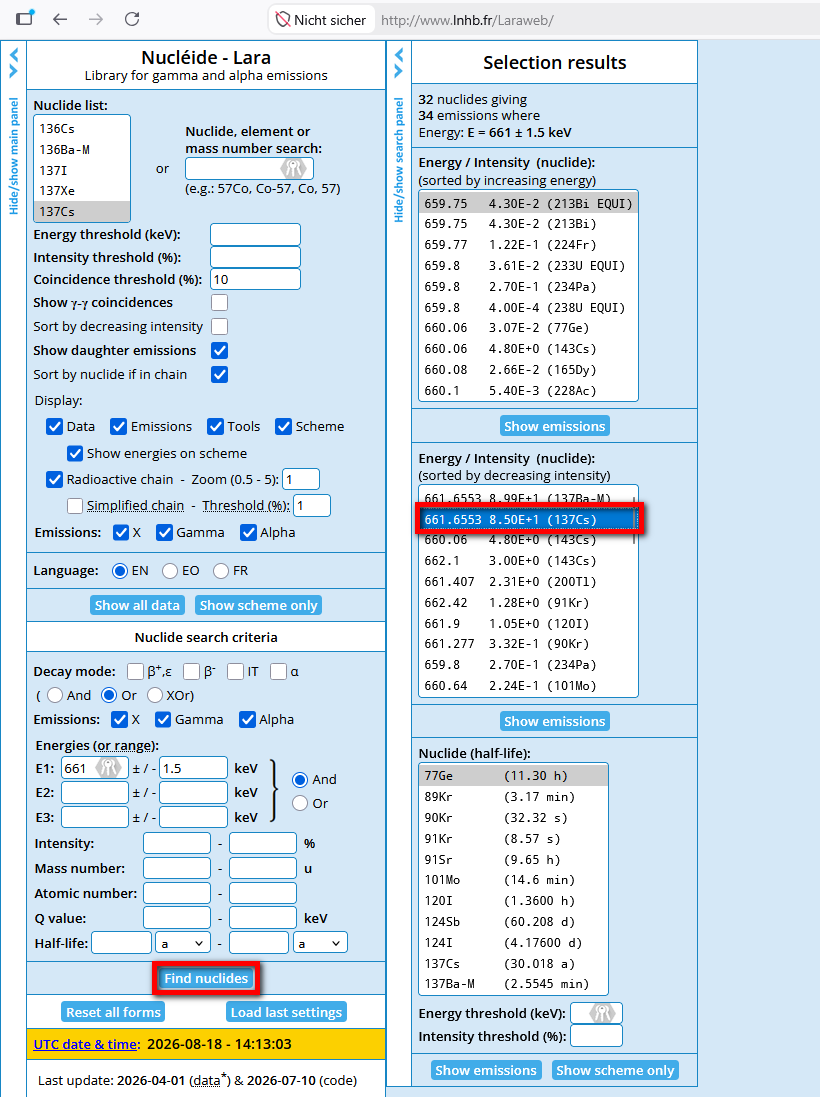
Task: Click Show scheme only in main panel
Action: (x=259, y=605)
